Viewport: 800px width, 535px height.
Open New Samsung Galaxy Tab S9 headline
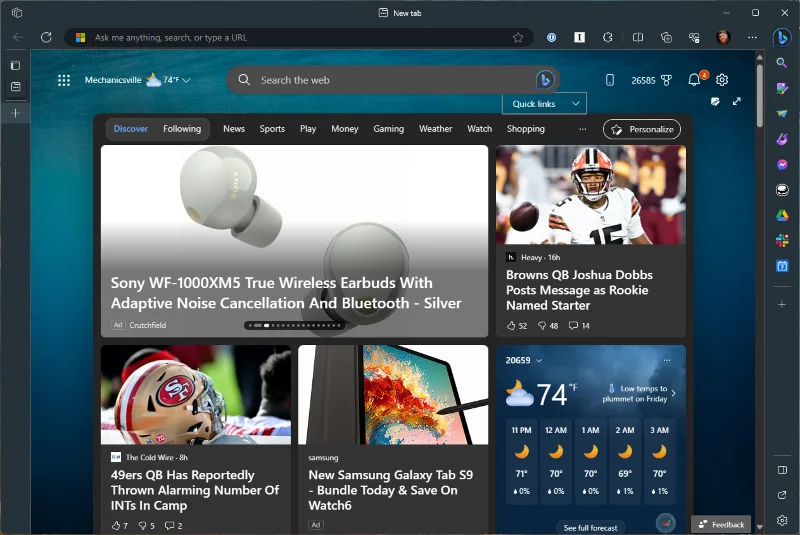[x=390, y=490]
